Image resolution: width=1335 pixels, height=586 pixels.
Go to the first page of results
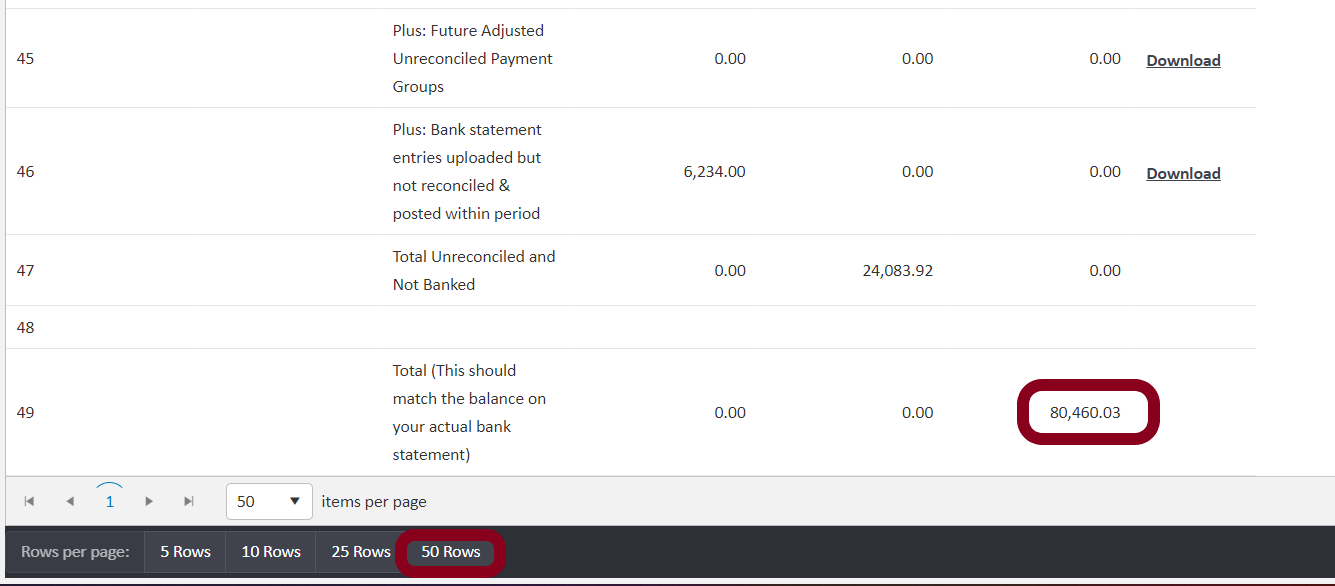pyautogui.click(x=29, y=501)
